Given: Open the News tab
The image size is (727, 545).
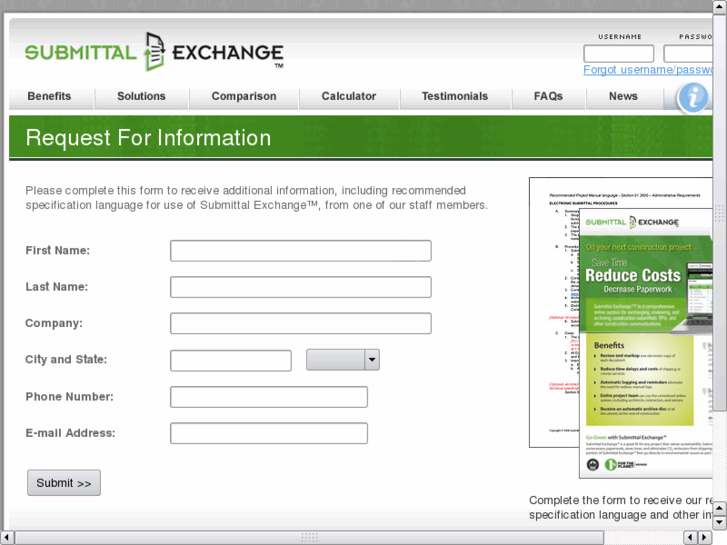Looking at the screenshot, I should [x=623, y=96].
